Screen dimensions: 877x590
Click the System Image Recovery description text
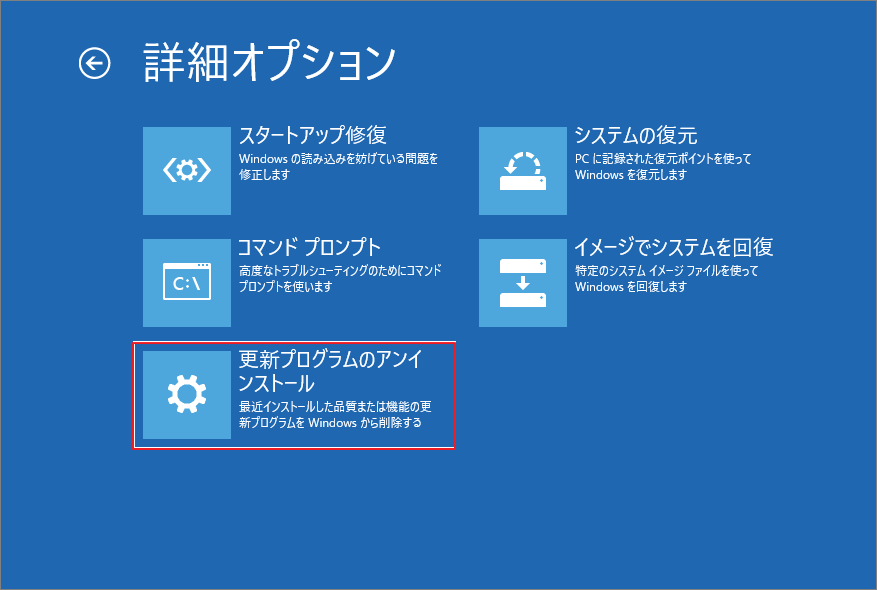point(665,278)
